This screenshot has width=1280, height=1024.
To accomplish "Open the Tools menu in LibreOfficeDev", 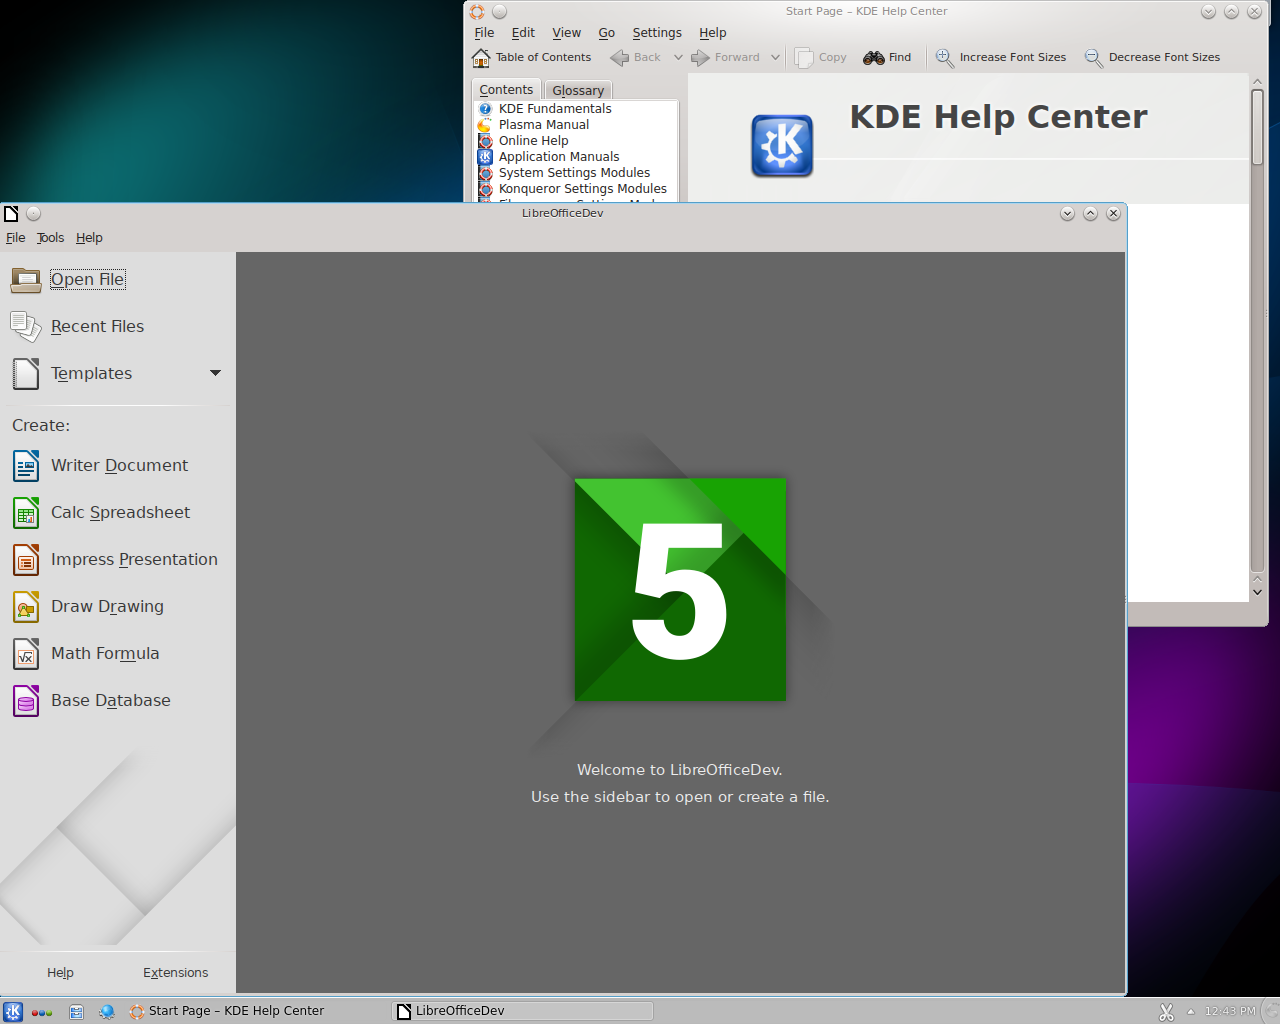I will coord(50,238).
